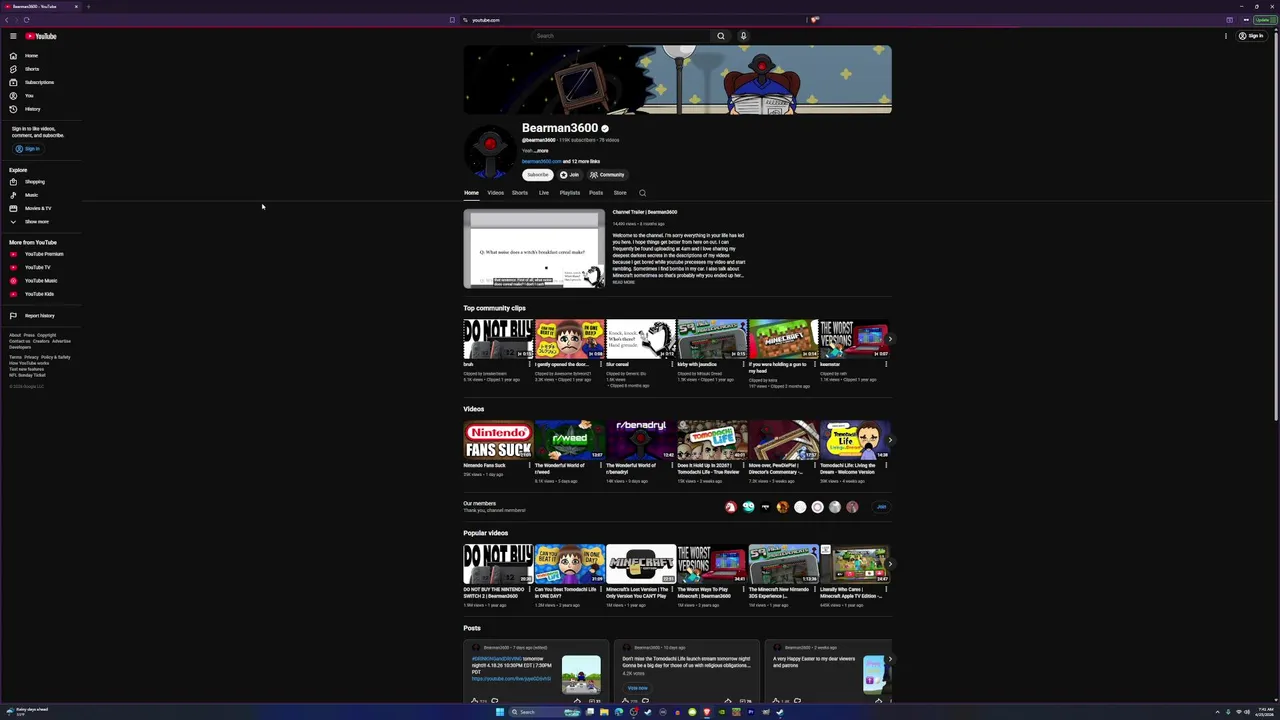Click Vote now on the Tomodachi Life post

pyautogui.click(x=637, y=688)
